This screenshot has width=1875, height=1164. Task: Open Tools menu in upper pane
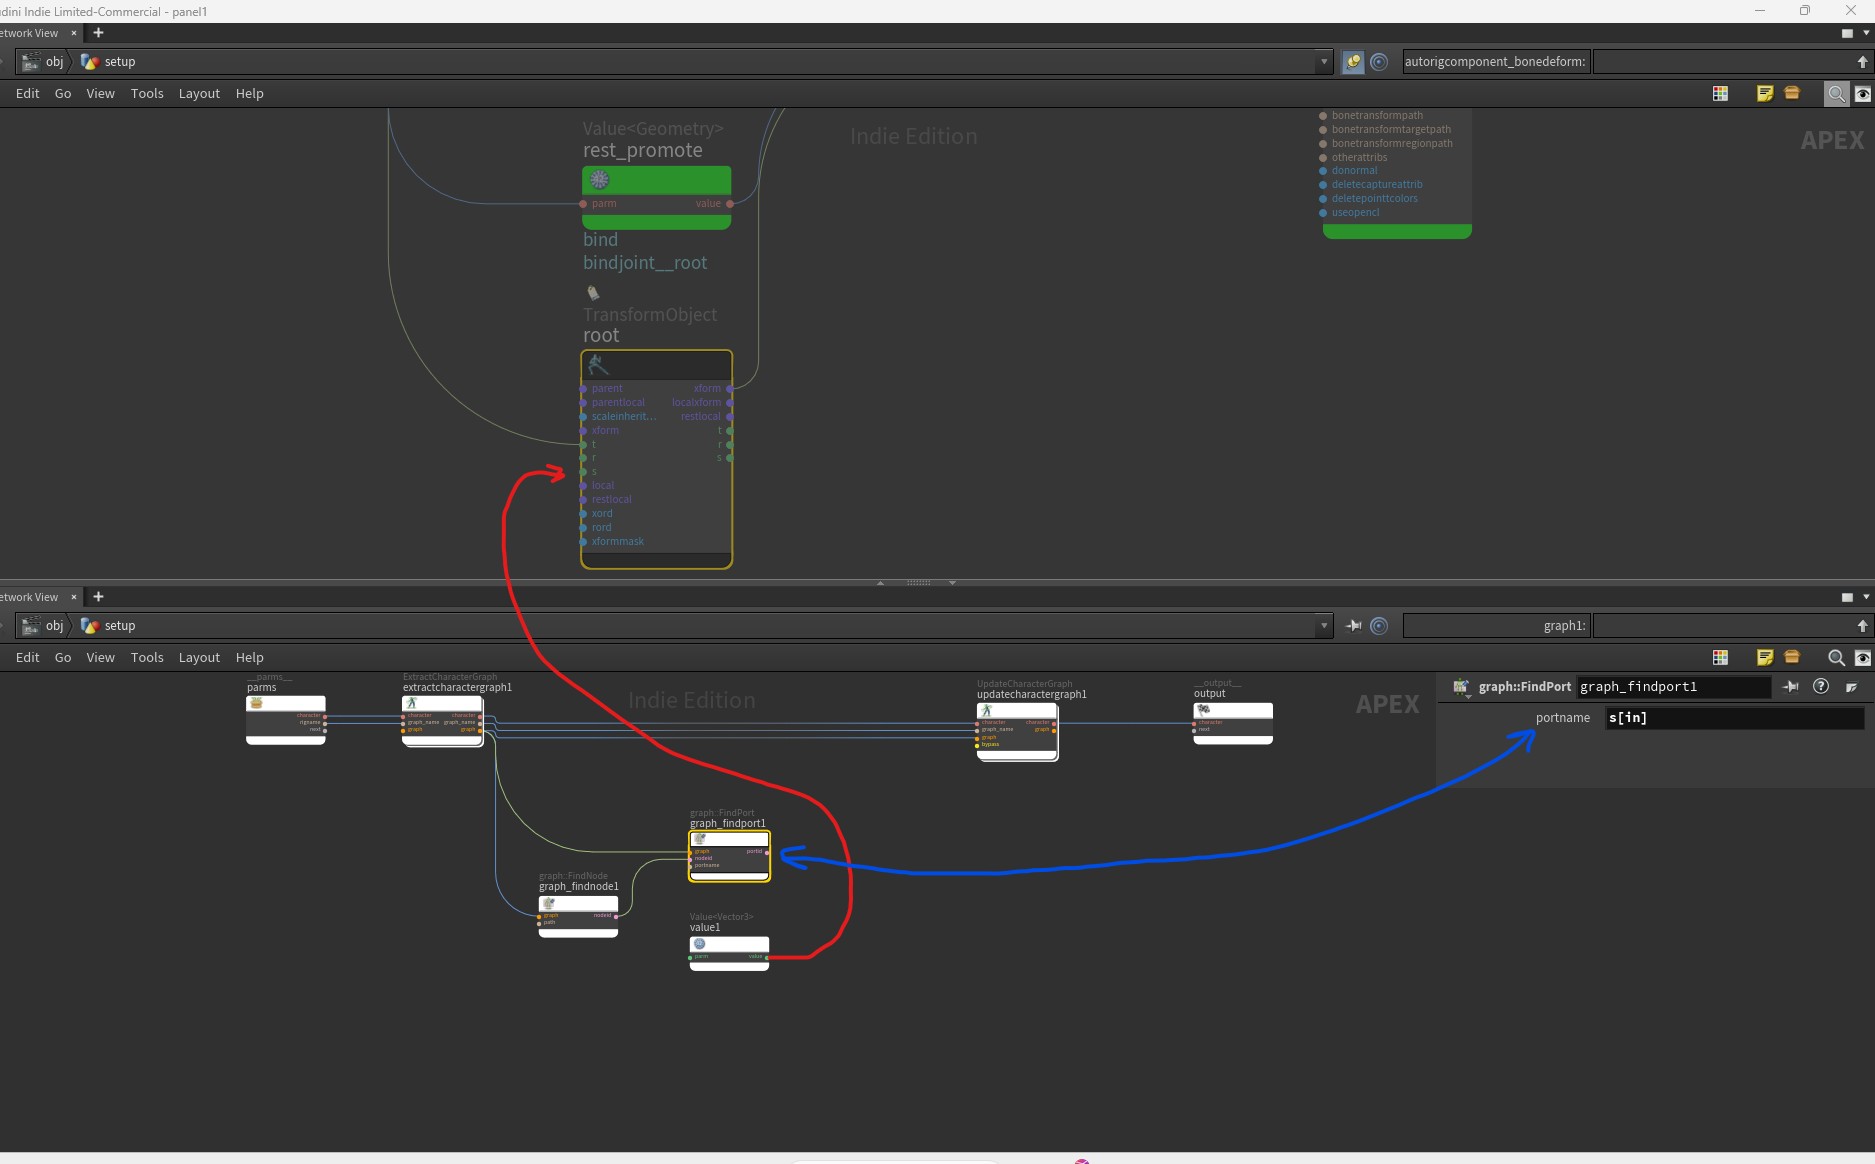coord(147,93)
